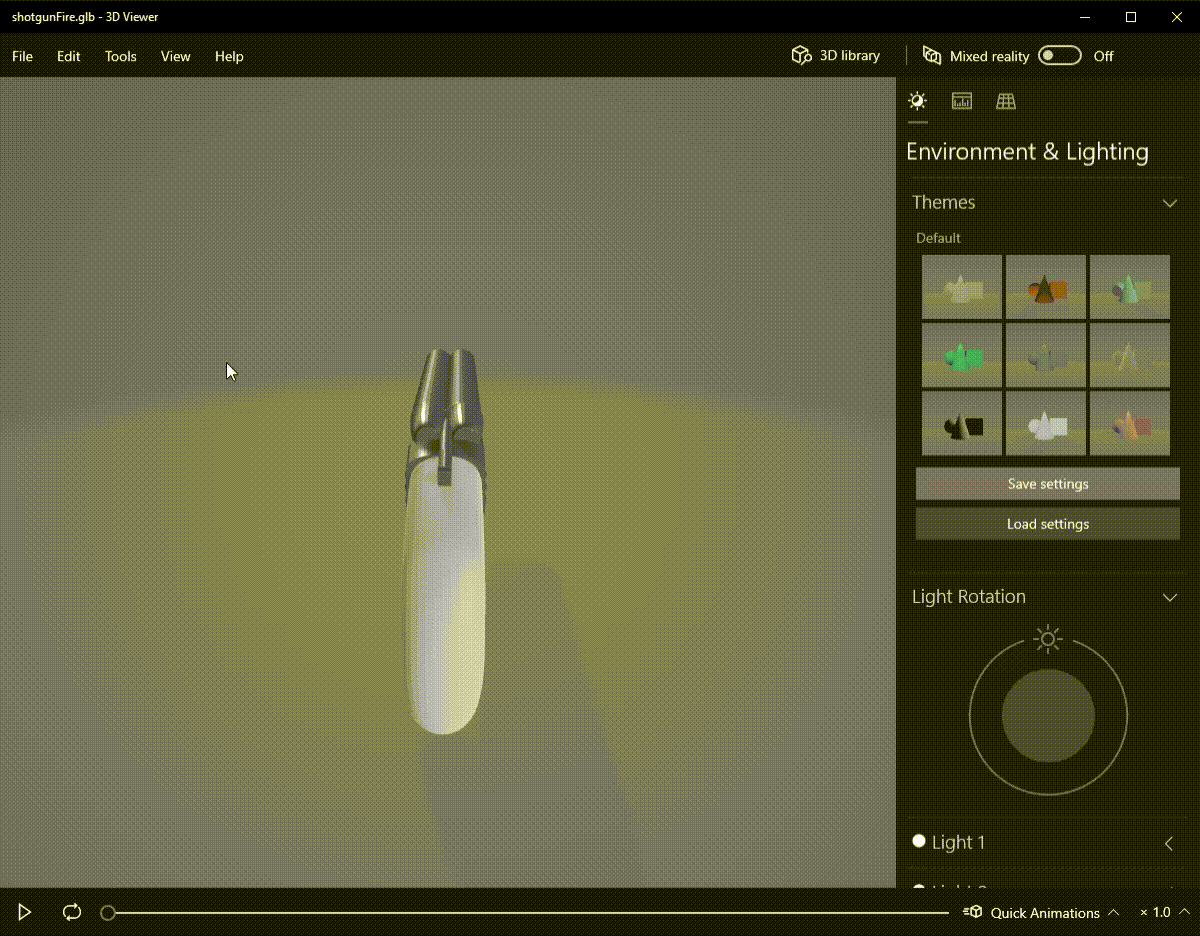Select the Light 1 radio button

coord(918,841)
